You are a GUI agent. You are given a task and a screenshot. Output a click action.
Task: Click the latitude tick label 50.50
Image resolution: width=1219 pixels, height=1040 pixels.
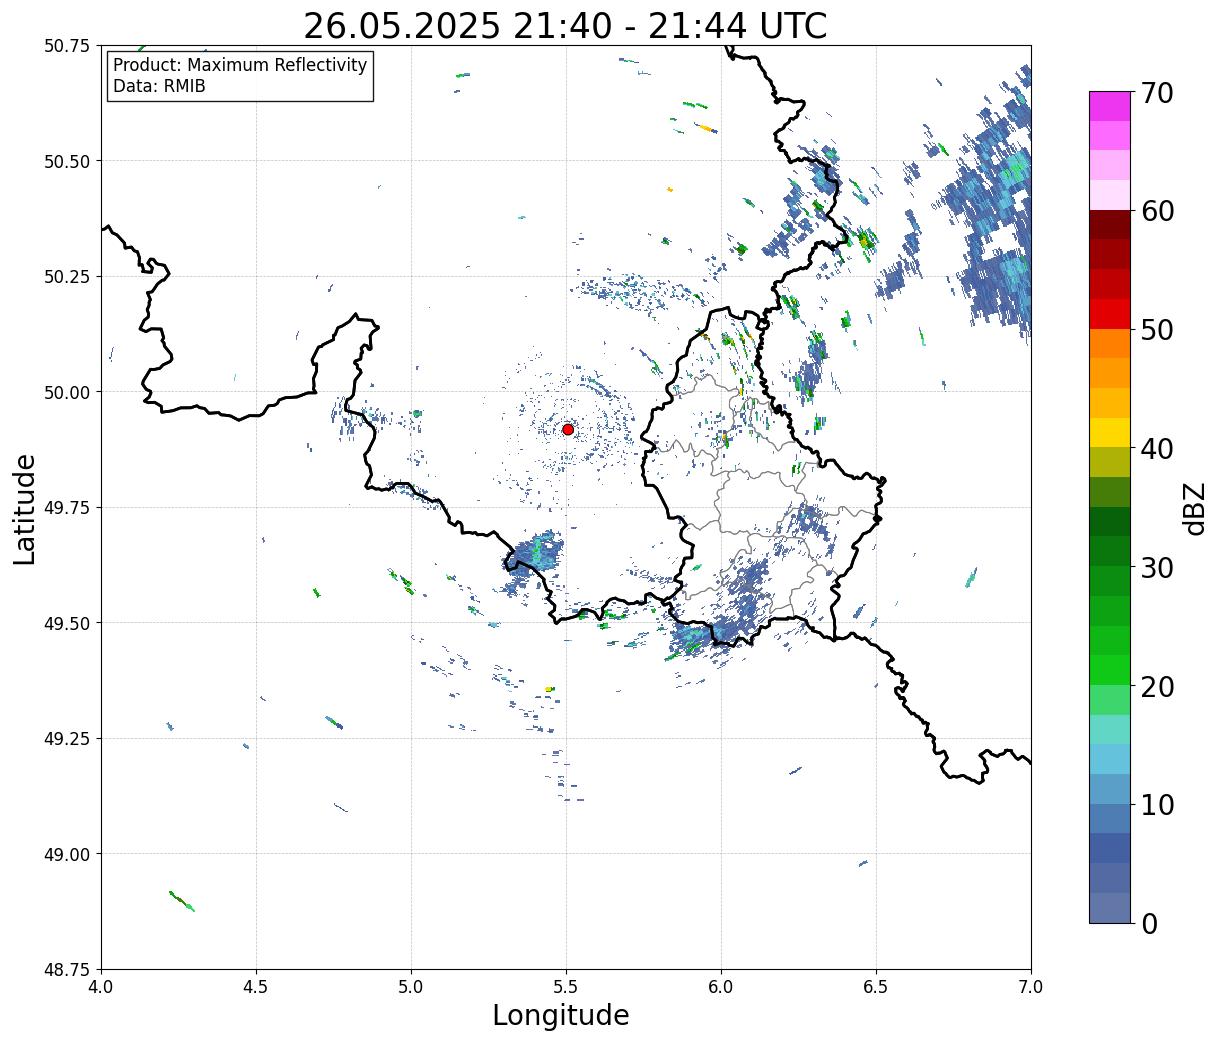tap(67, 161)
